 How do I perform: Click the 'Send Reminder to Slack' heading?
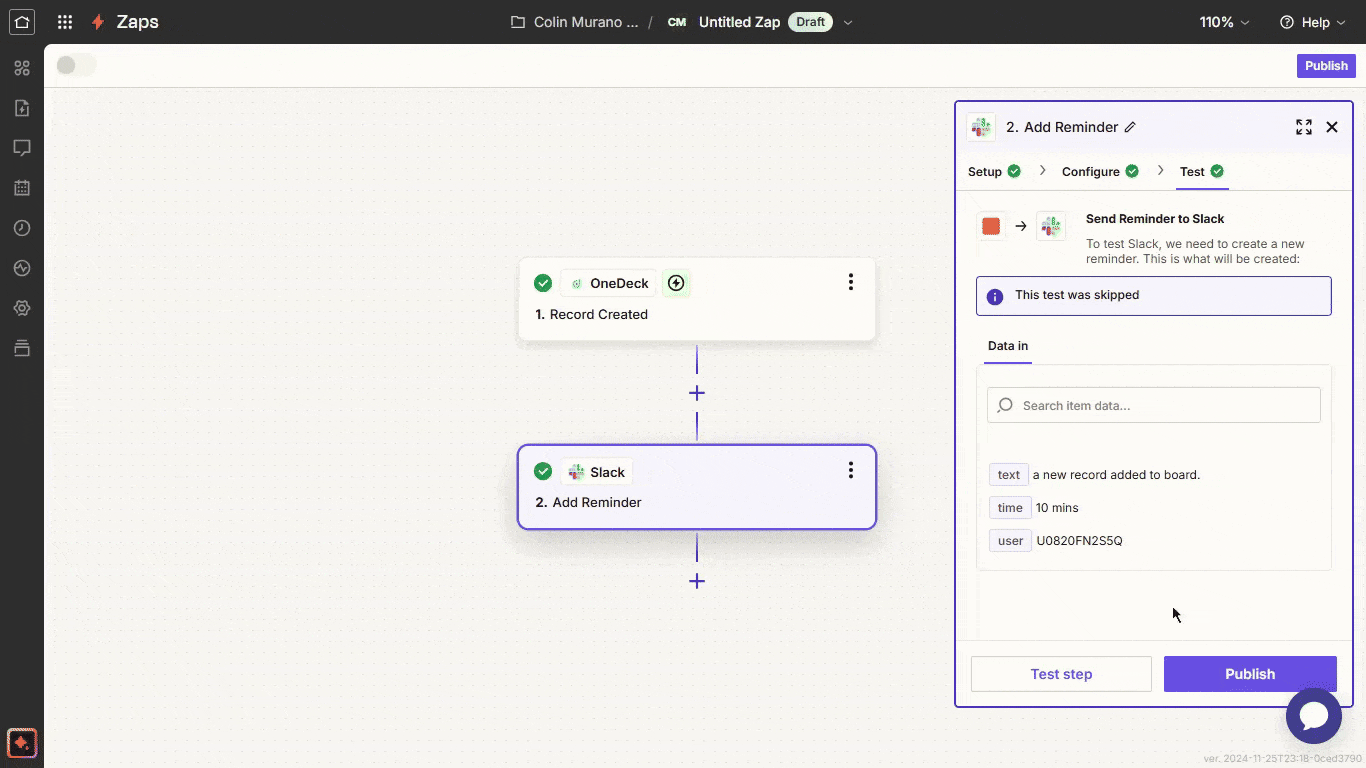click(x=1155, y=219)
